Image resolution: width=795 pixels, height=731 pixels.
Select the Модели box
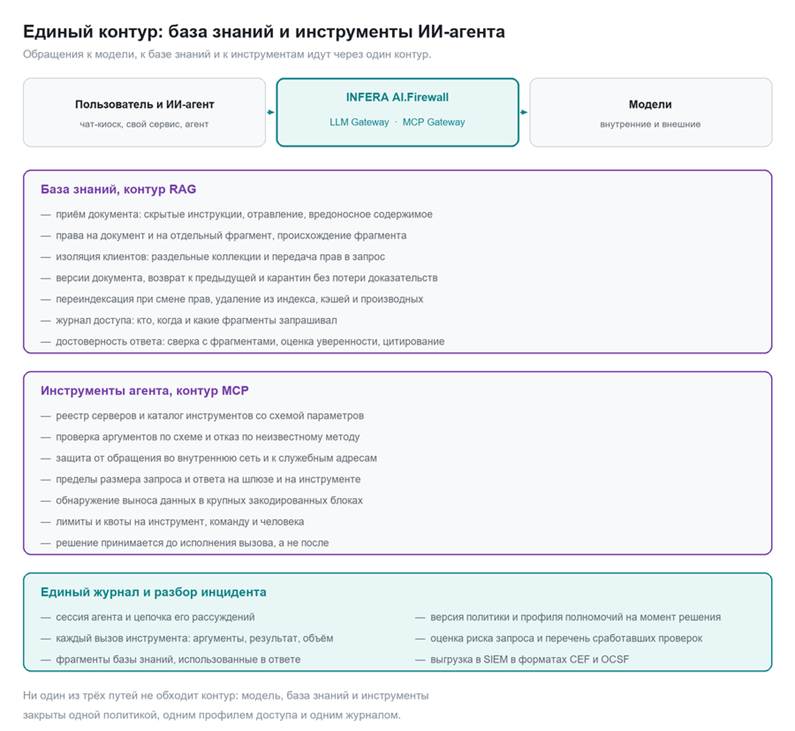pos(651,113)
